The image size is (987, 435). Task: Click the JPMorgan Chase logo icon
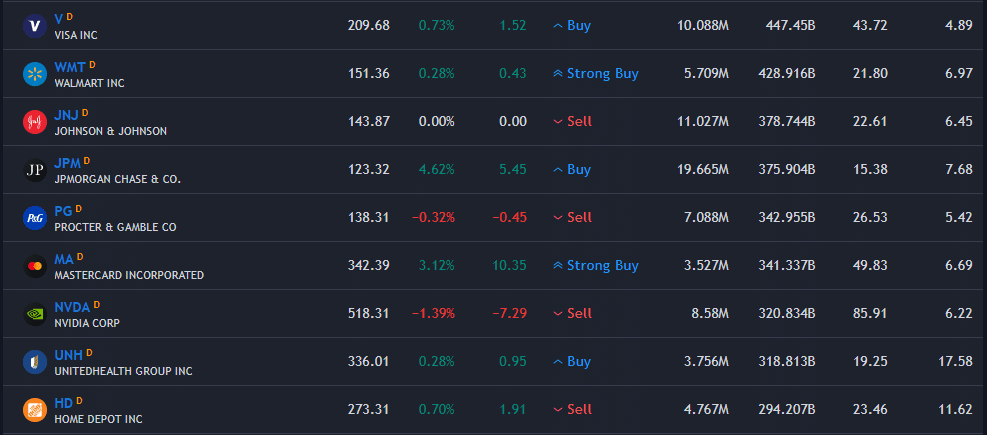(35, 170)
